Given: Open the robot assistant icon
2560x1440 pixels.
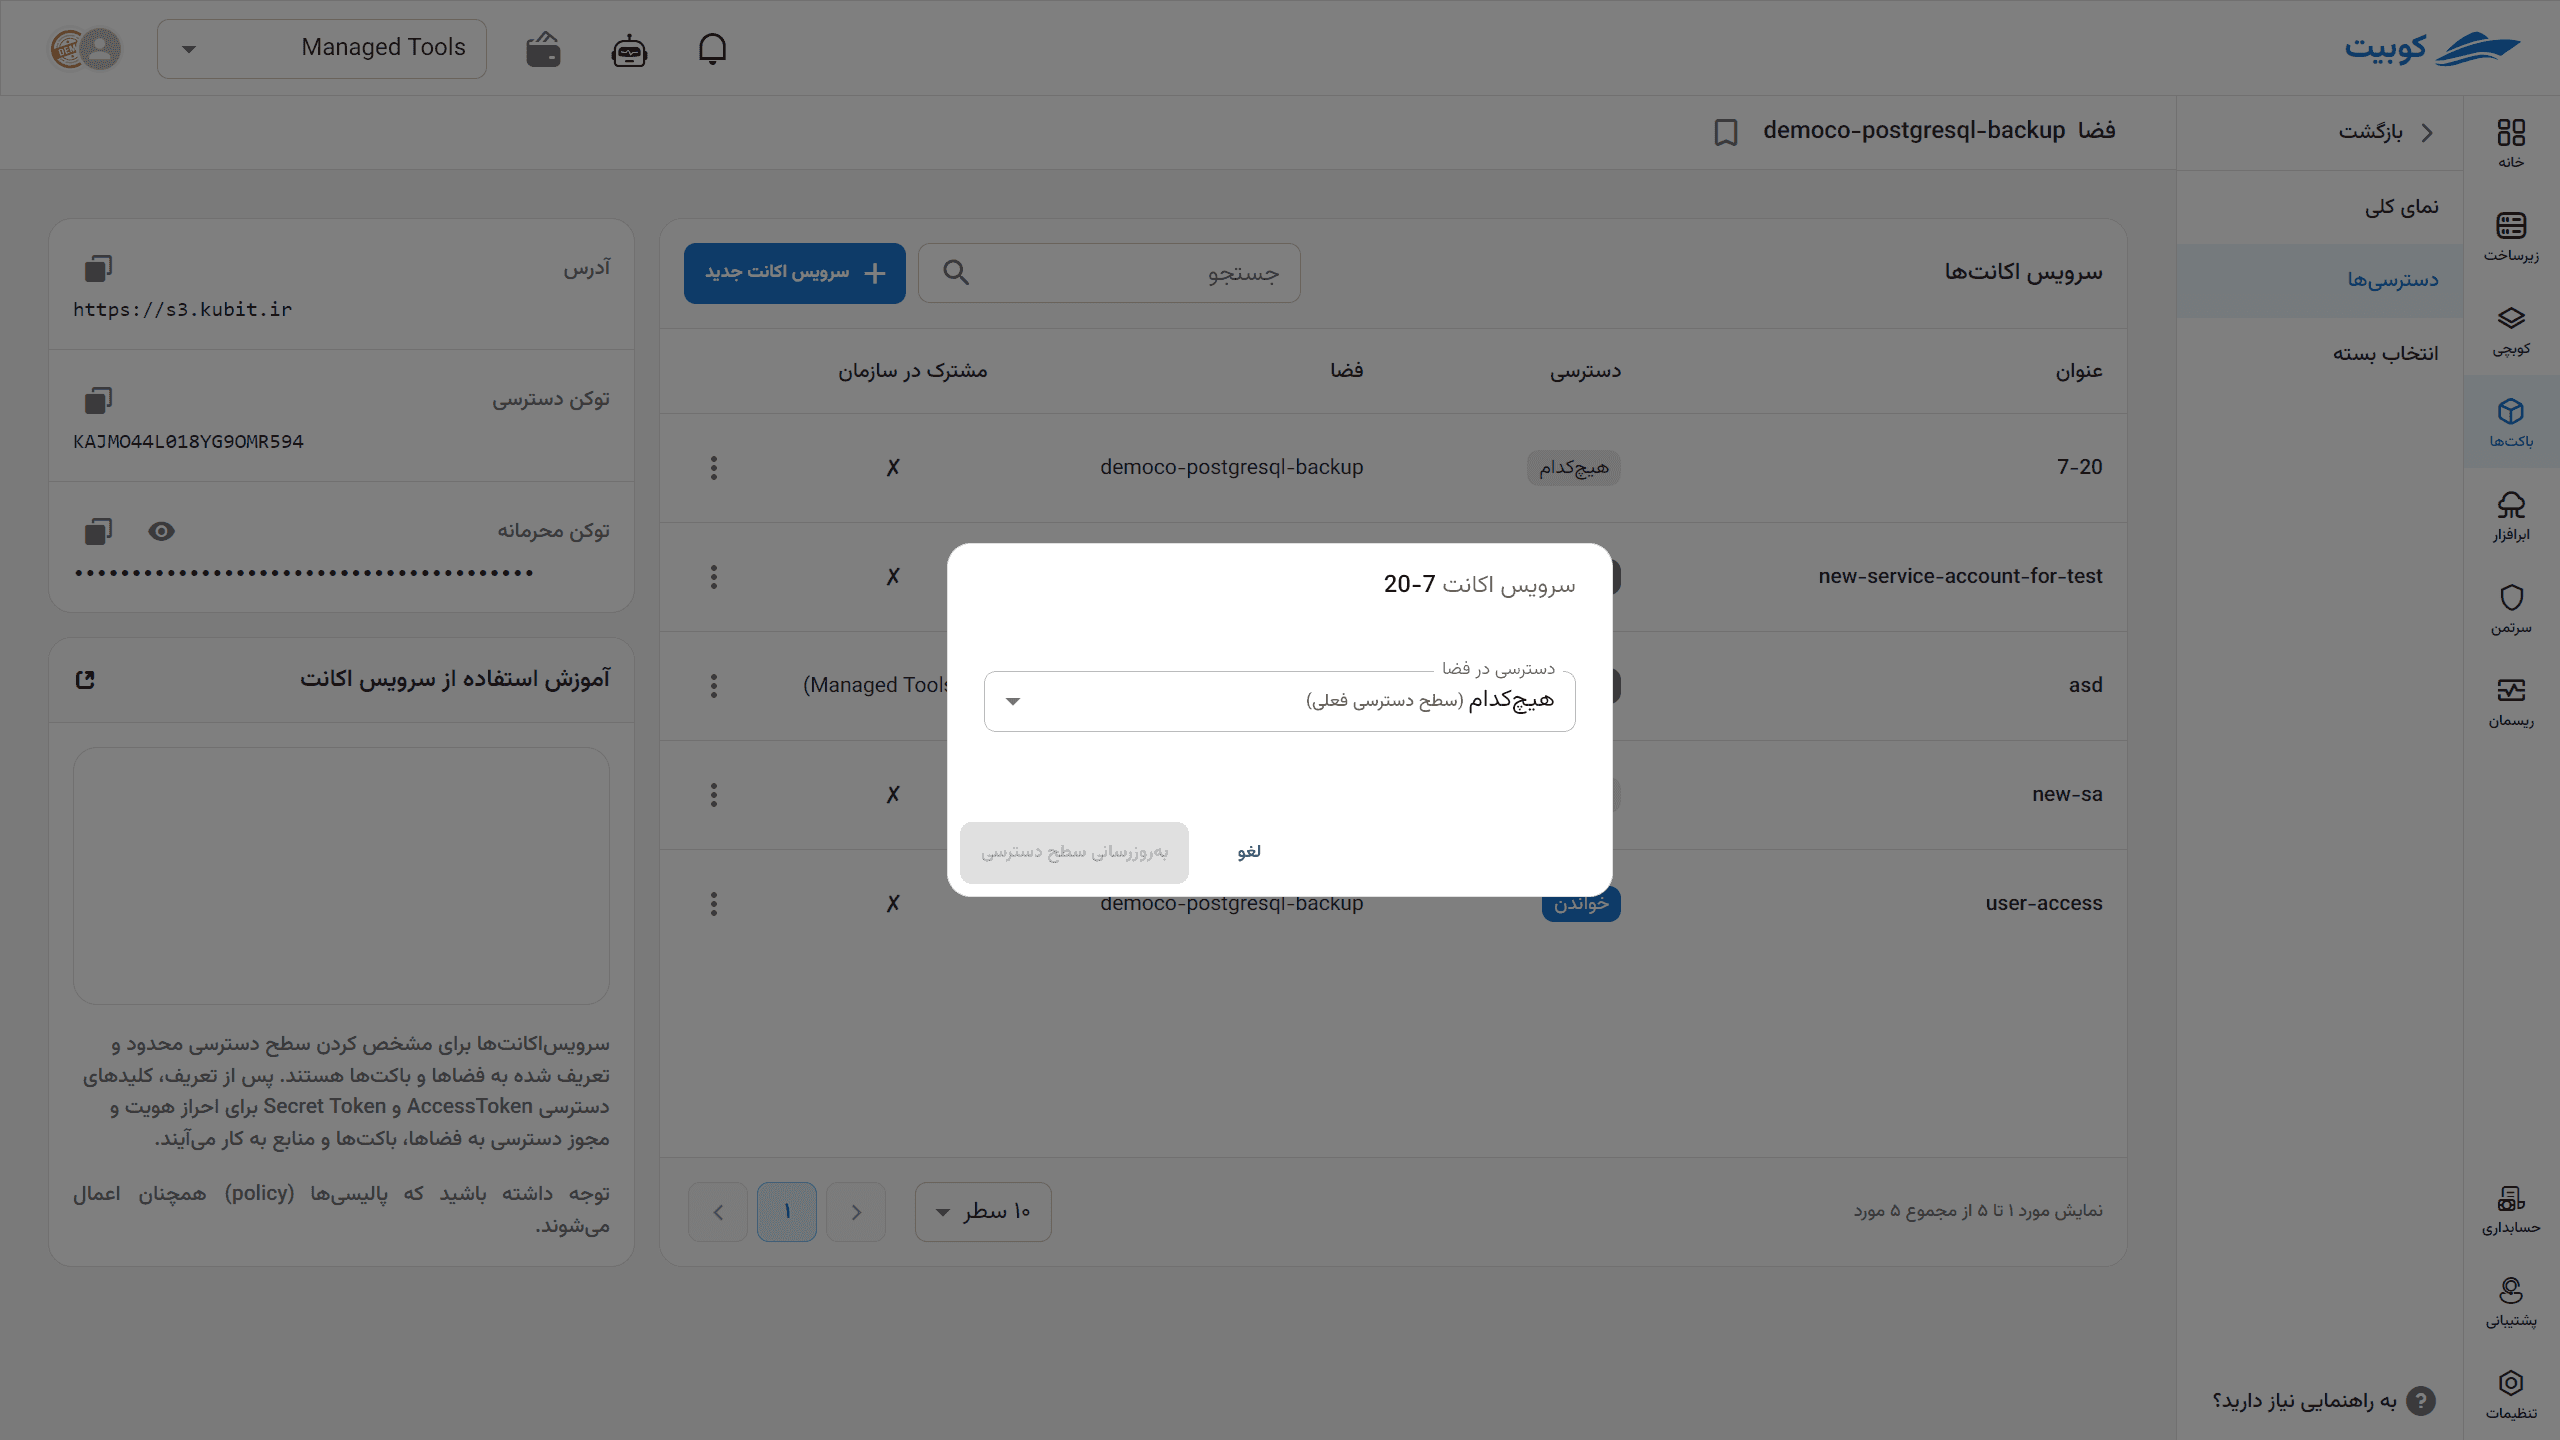Looking at the screenshot, I should coord(629,49).
